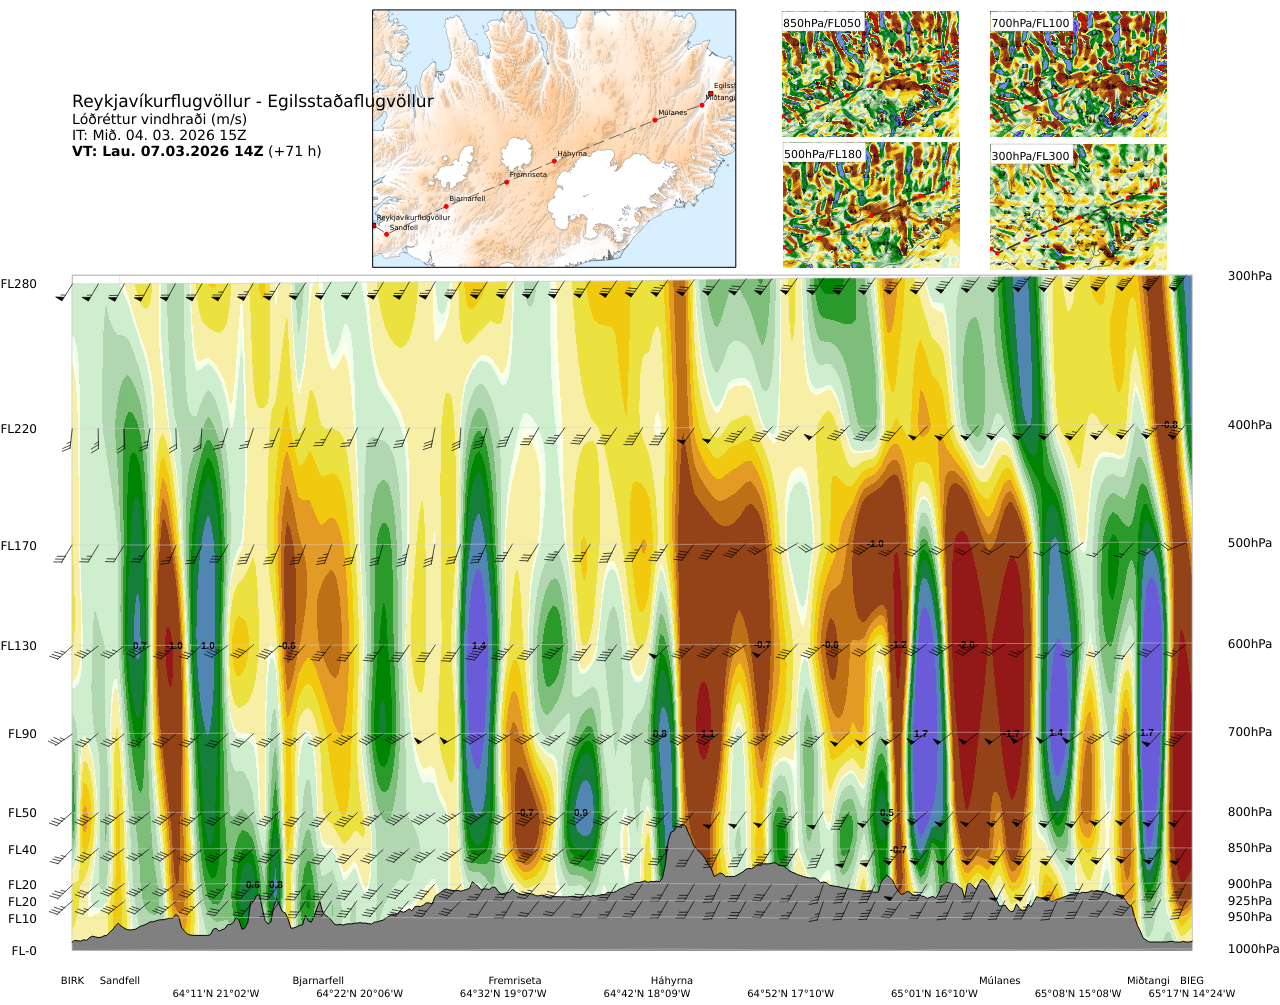Click the FL10 axis label
Image resolution: width=1280 pixels, height=1005 pixels.
point(22,919)
